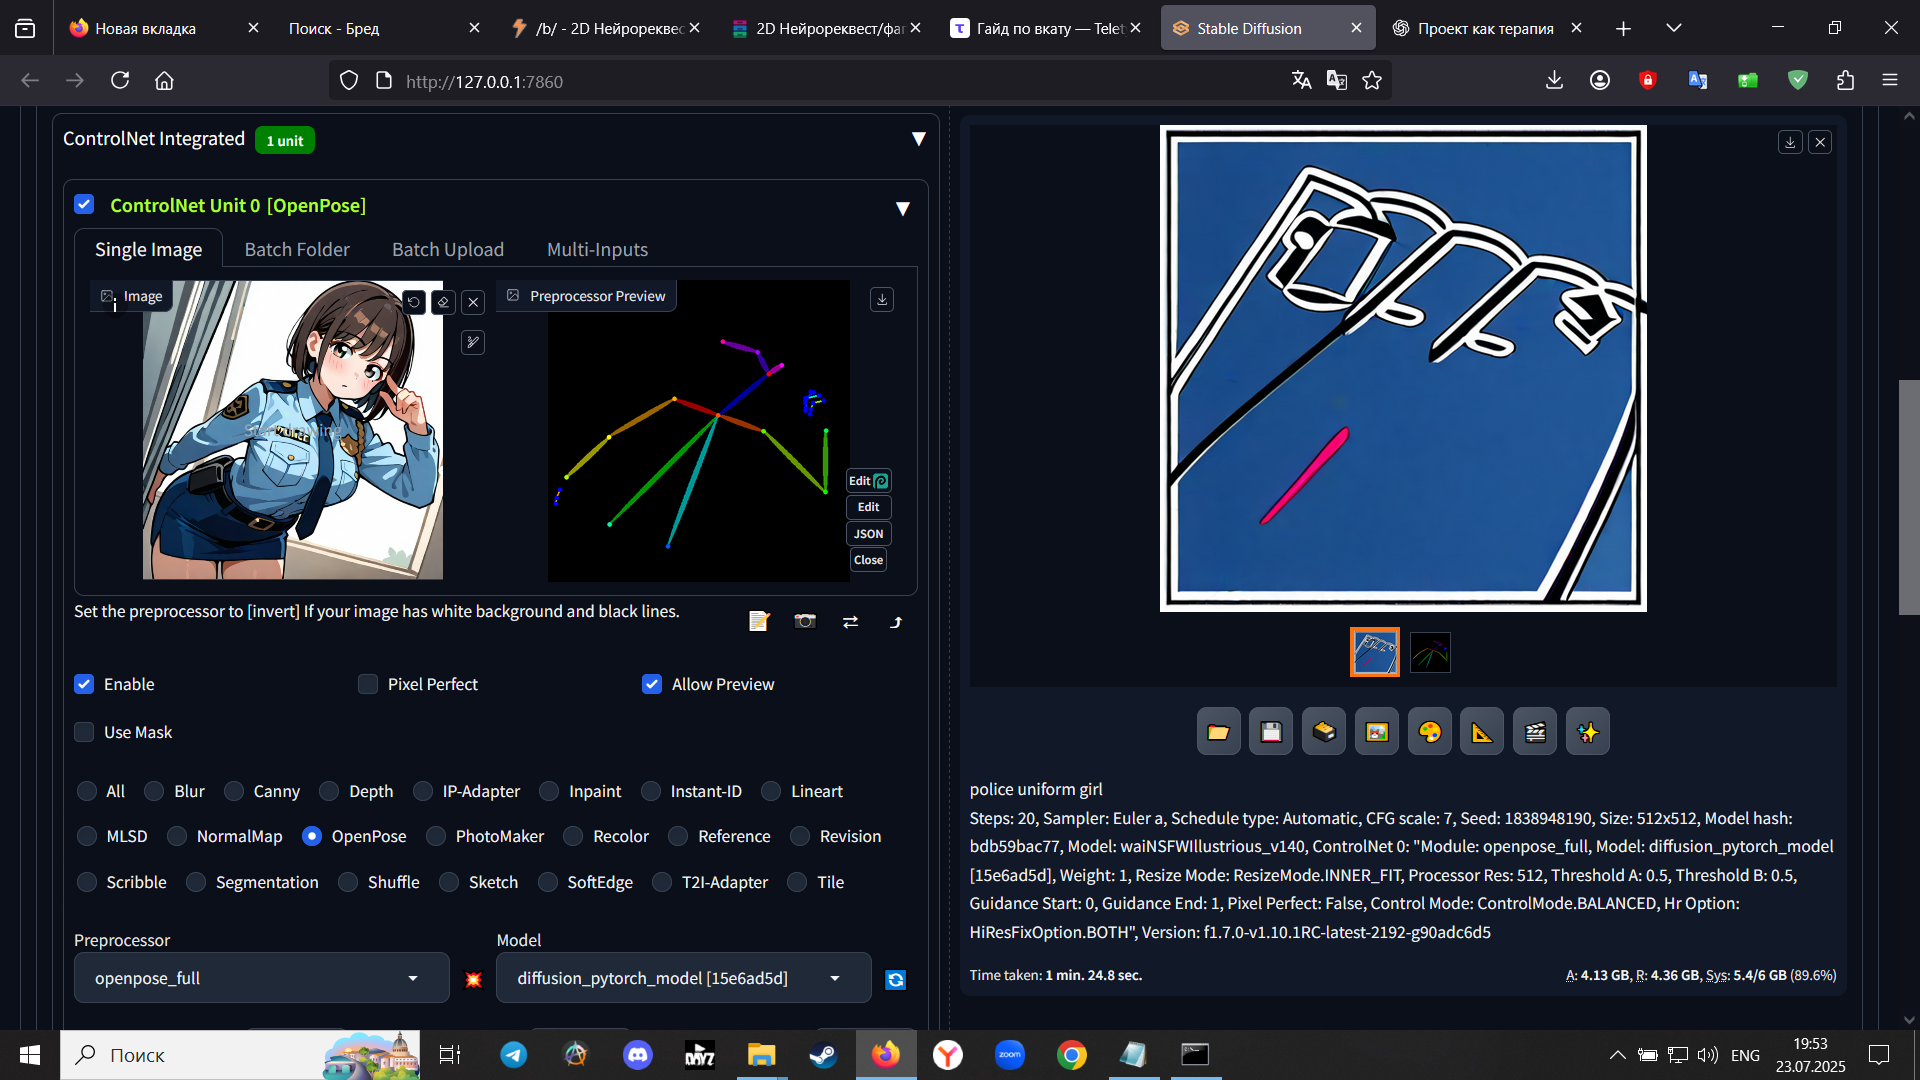
Task: Switch to the Batch Upload tab
Action: 448,249
